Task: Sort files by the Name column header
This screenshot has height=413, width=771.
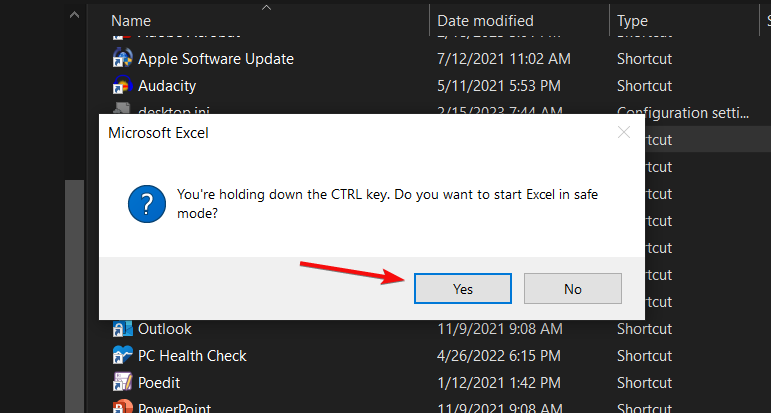Action: pyautogui.click(x=131, y=20)
